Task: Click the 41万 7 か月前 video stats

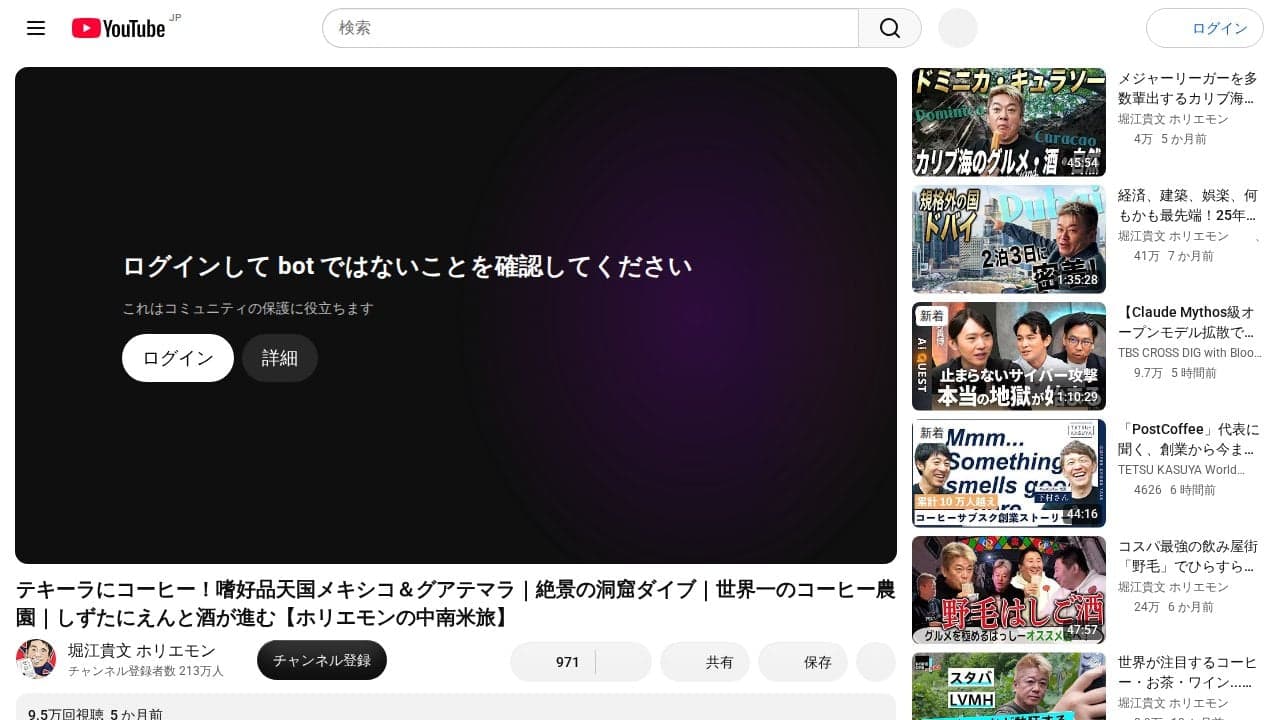Action: (1174, 256)
